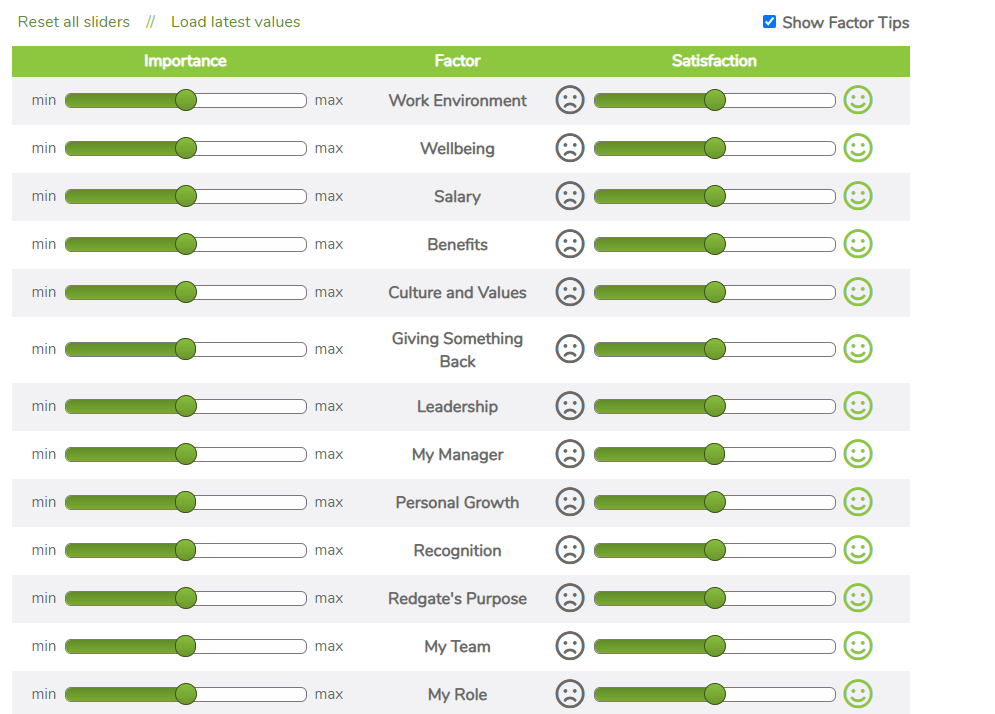Click the sad face icon for Work Environment
Screen dimensions: 995x714
pyautogui.click(x=569, y=100)
